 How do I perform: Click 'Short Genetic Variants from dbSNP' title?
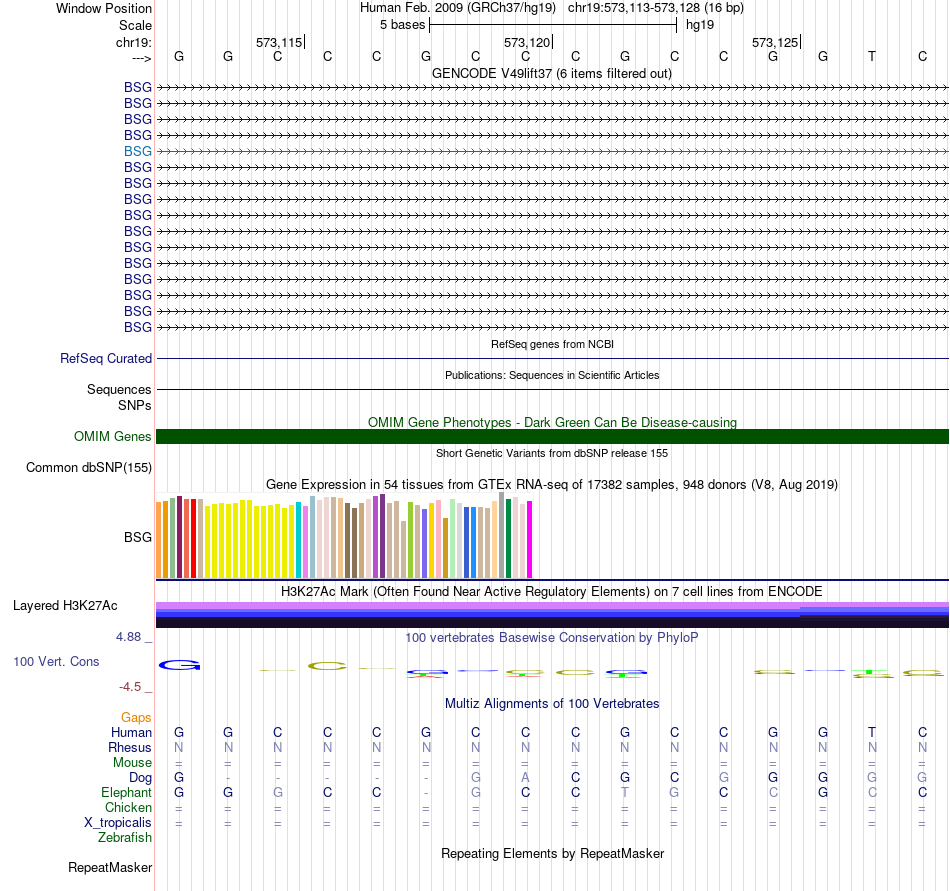552,453
